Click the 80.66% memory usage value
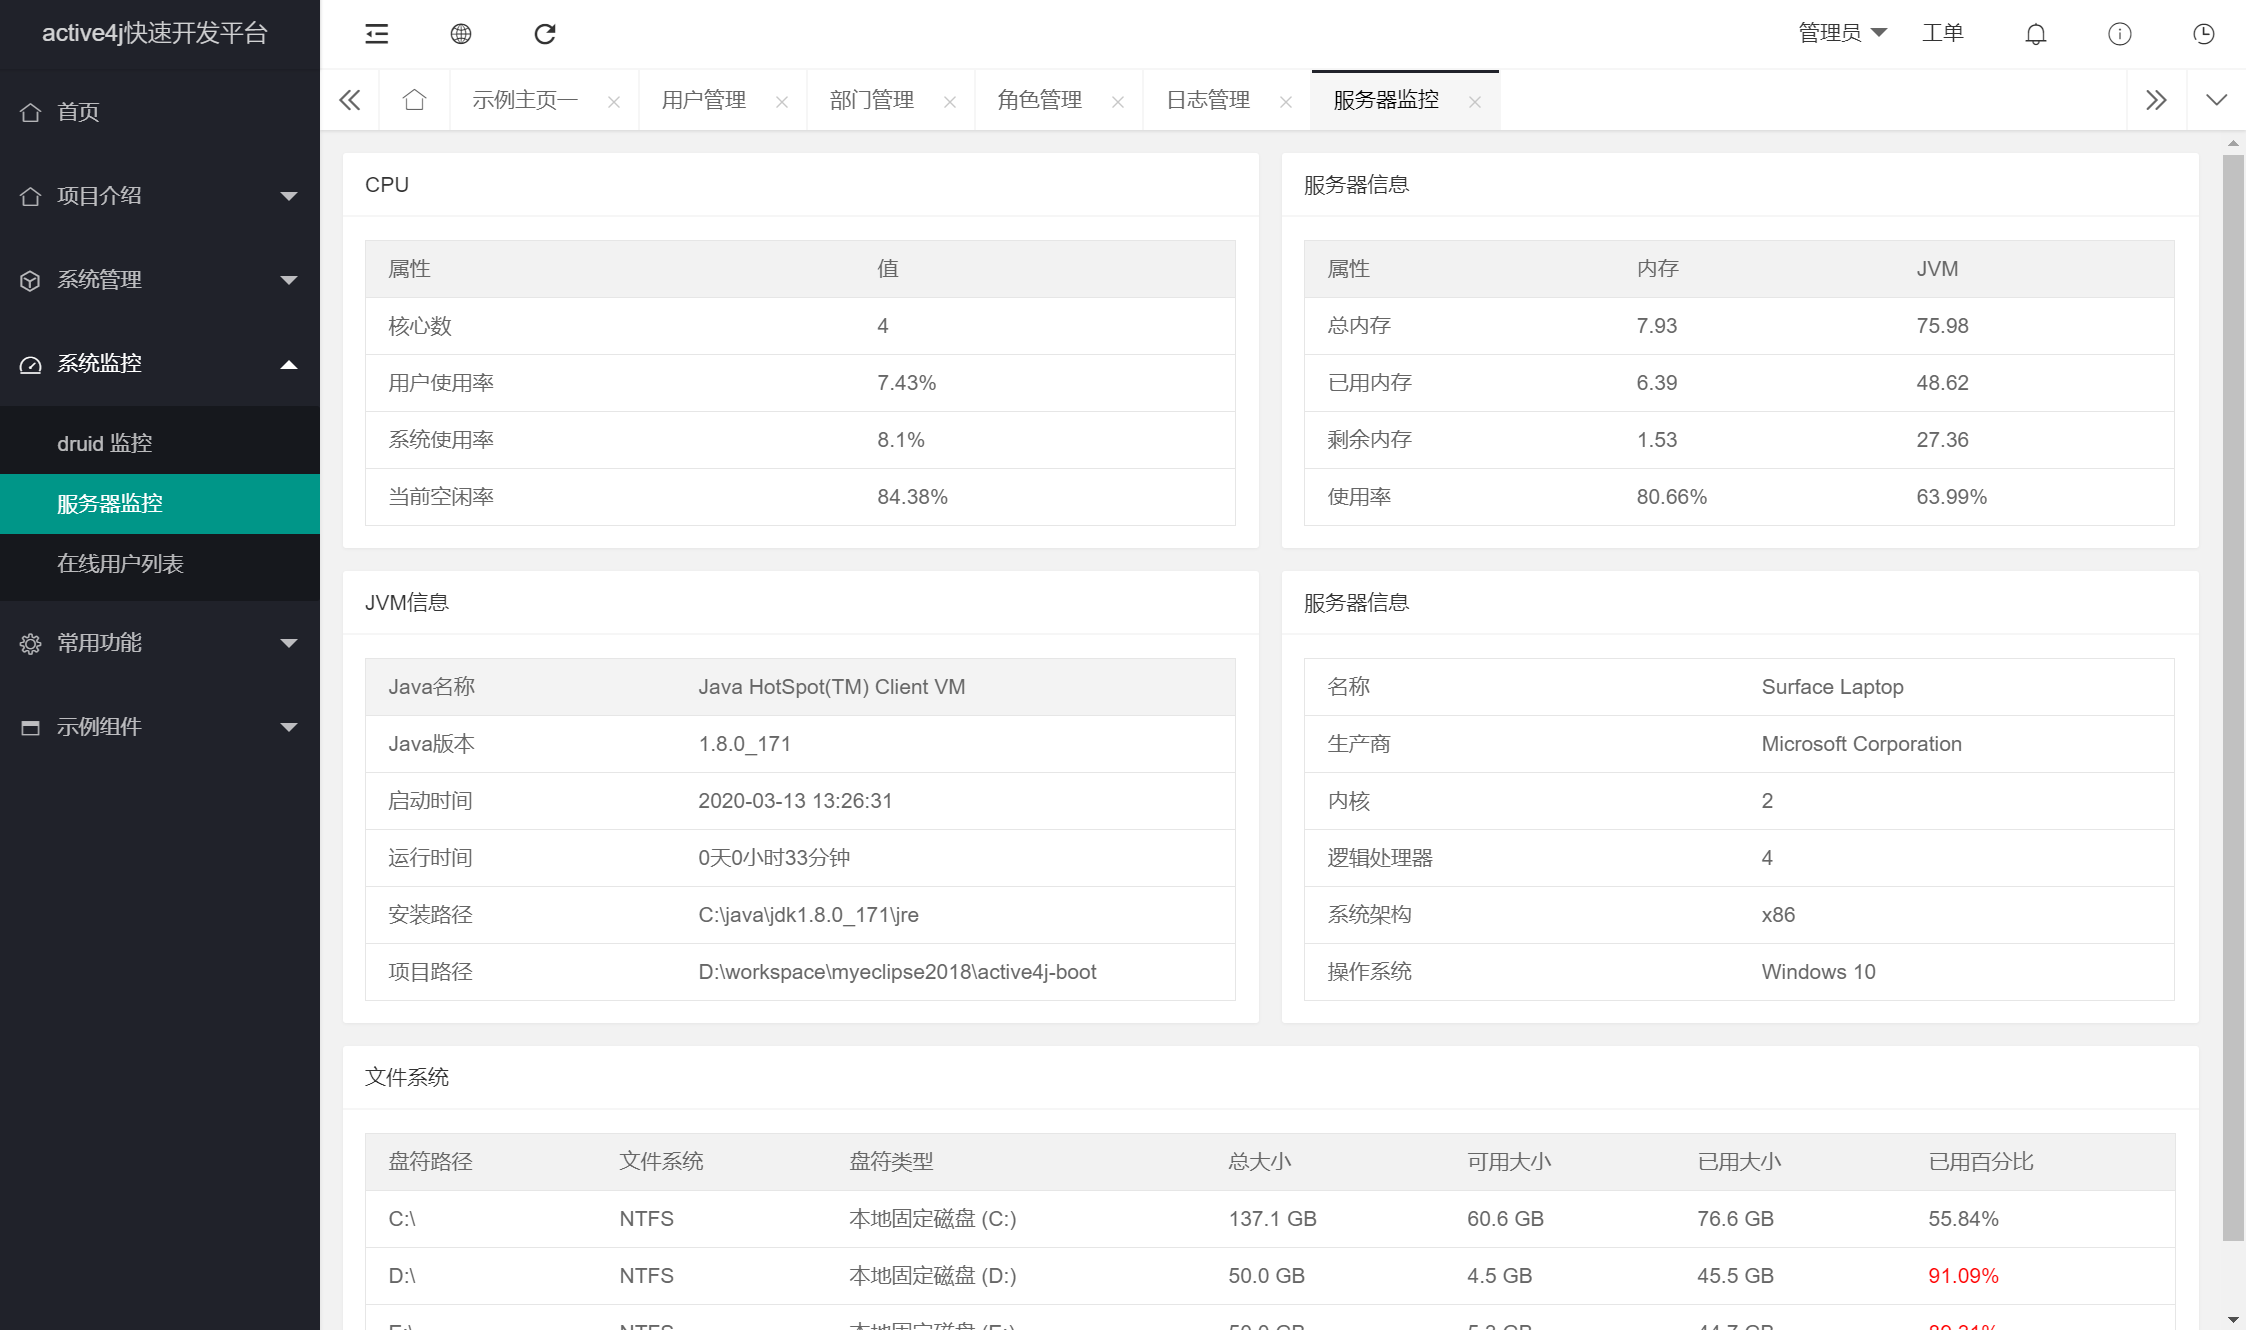This screenshot has height=1330, width=2246. [x=1671, y=497]
